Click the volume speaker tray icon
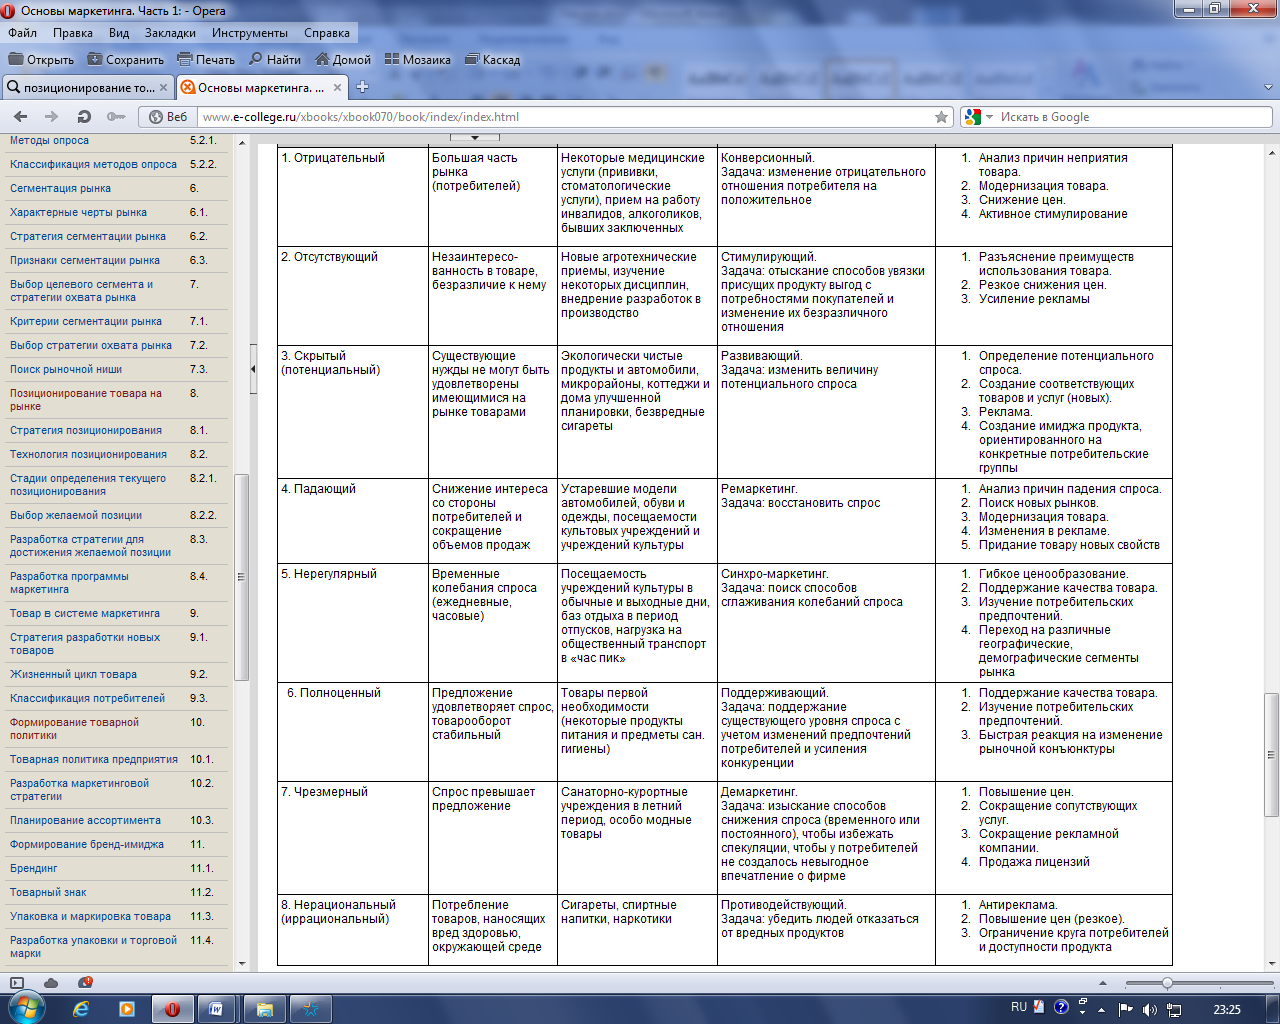The height and width of the screenshot is (1024, 1280). pyautogui.click(x=1150, y=1010)
